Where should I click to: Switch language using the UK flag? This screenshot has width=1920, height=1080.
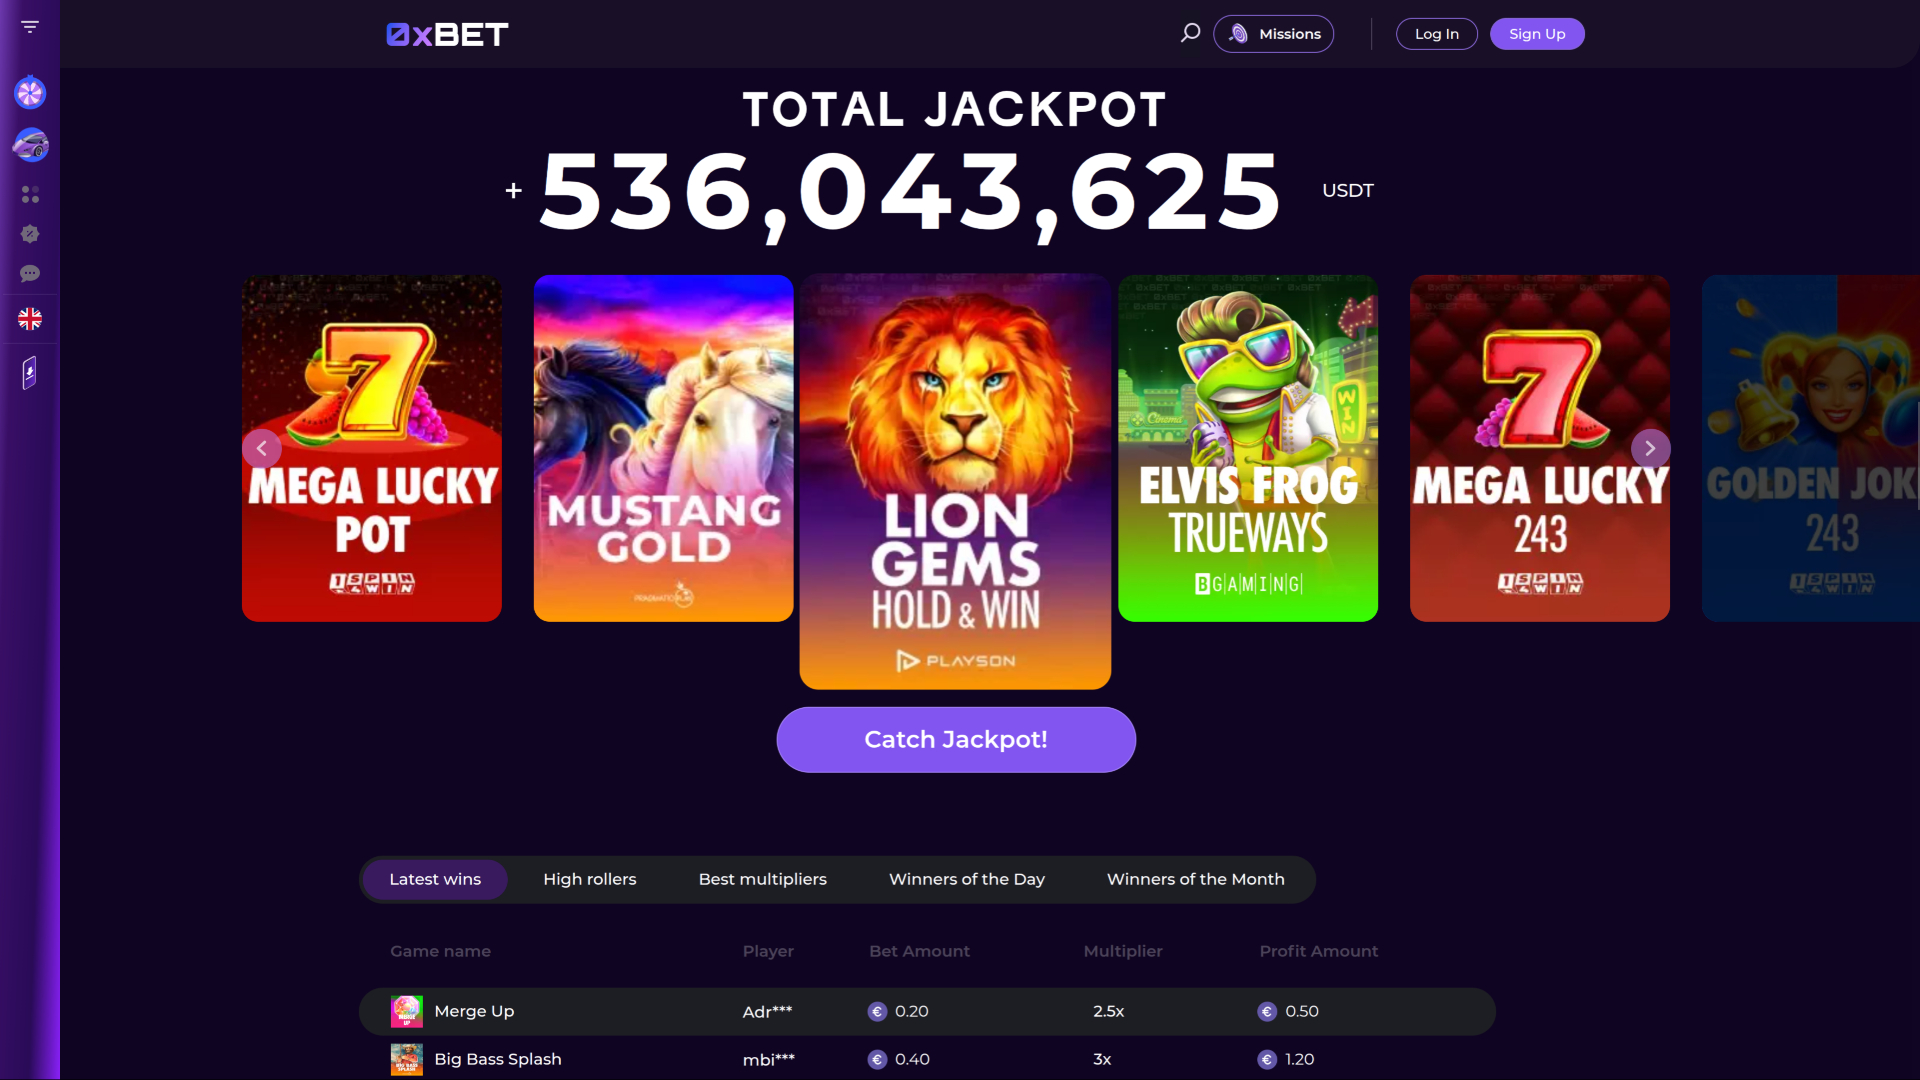click(30, 319)
